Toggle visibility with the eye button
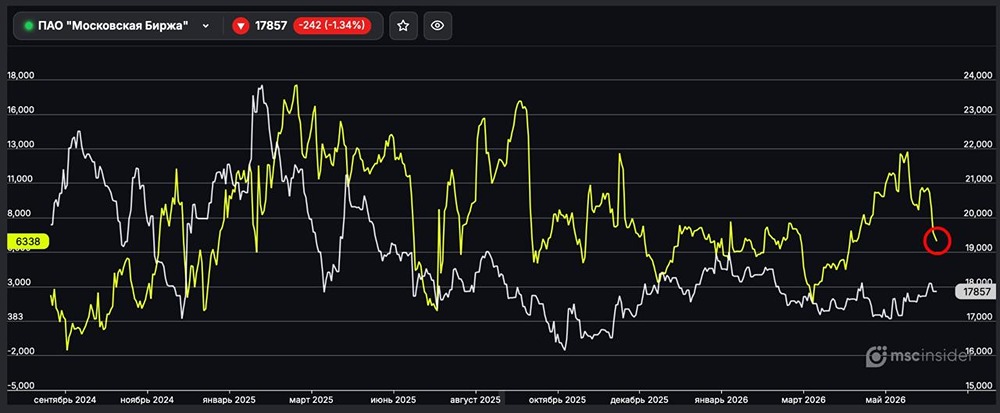Screen dimensions: 1000x413 [x=438, y=25]
